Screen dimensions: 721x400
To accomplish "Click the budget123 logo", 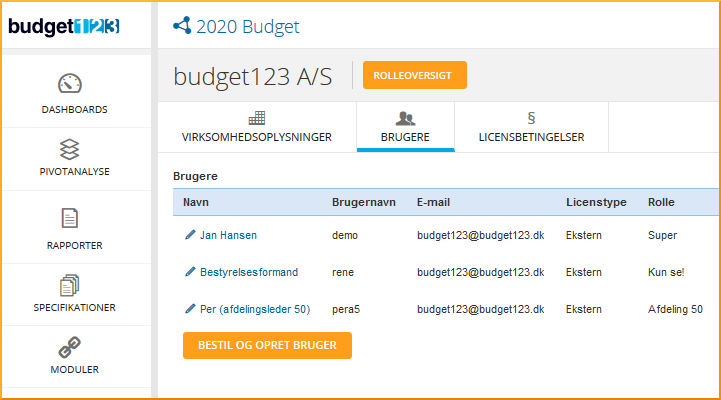I will coord(64,26).
